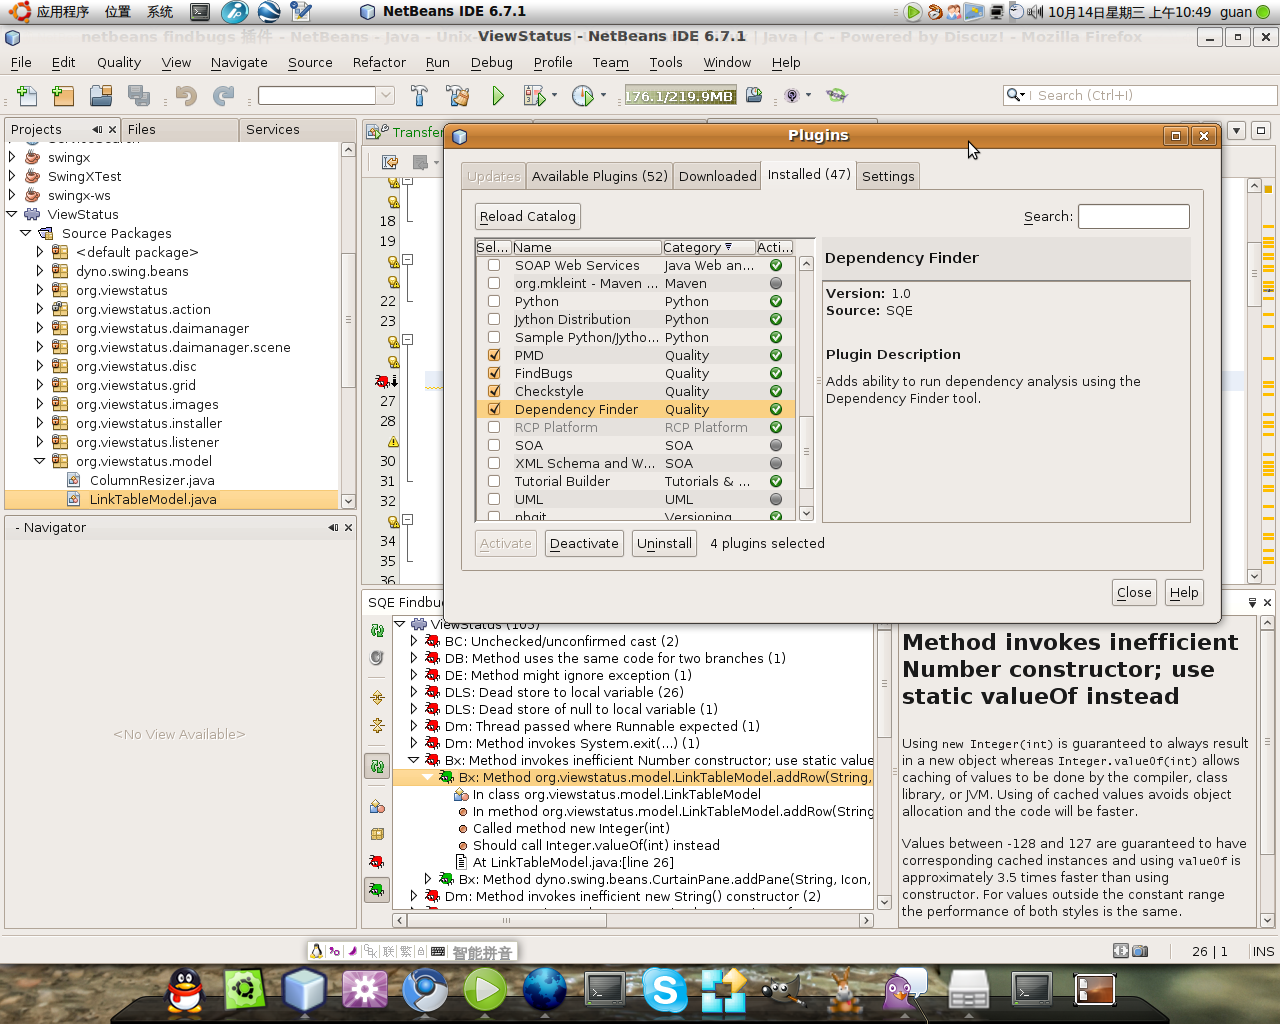Screen dimensions: 1280x1024
Task: Expand BC: Unchecked/unconfirmed cast node
Action: 414,641
